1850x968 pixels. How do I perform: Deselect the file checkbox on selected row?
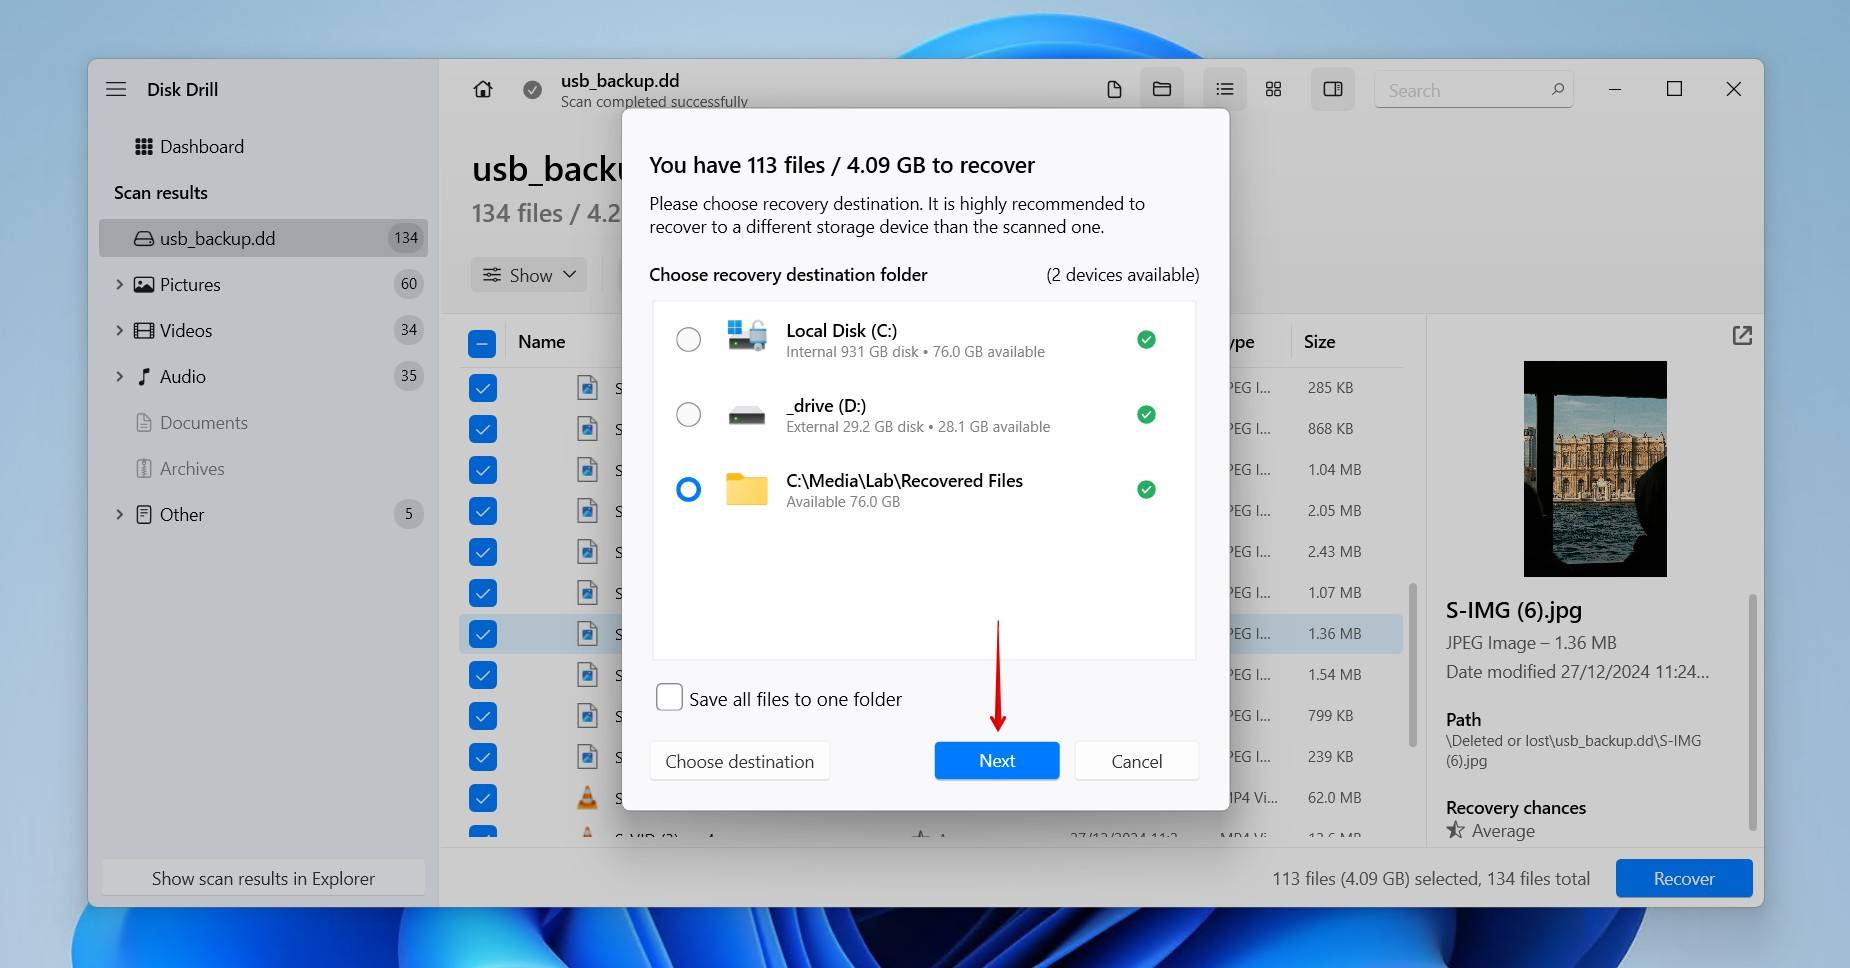pyautogui.click(x=483, y=633)
